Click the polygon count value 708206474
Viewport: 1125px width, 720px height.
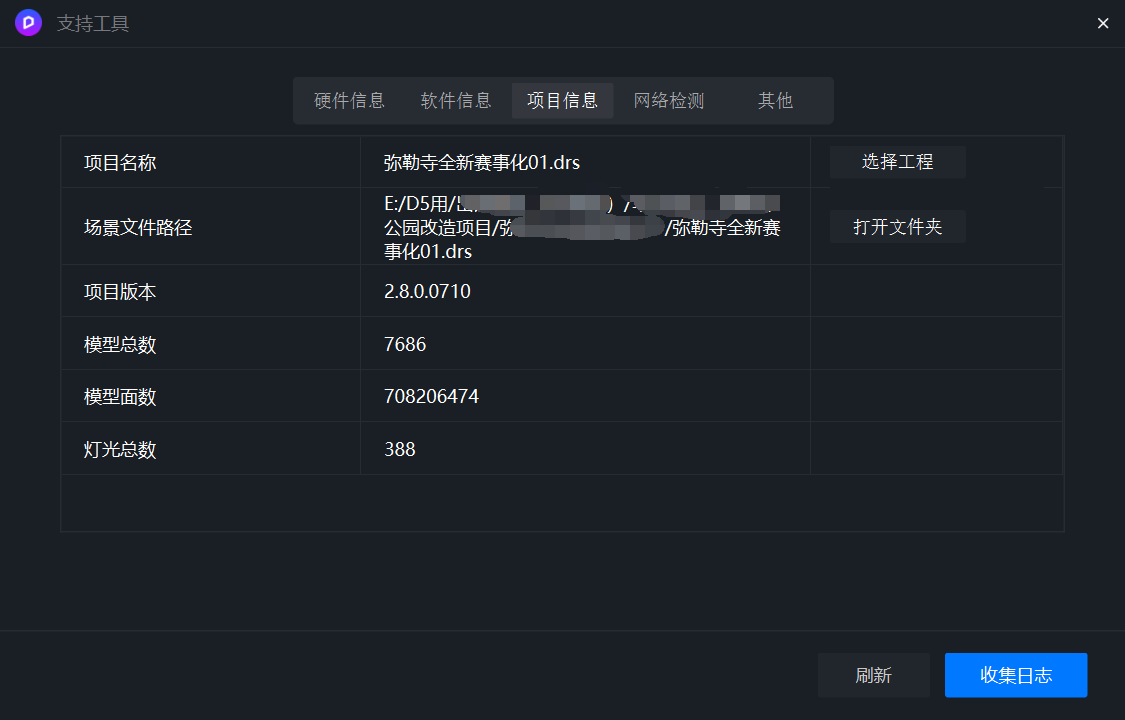coord(431,397)
